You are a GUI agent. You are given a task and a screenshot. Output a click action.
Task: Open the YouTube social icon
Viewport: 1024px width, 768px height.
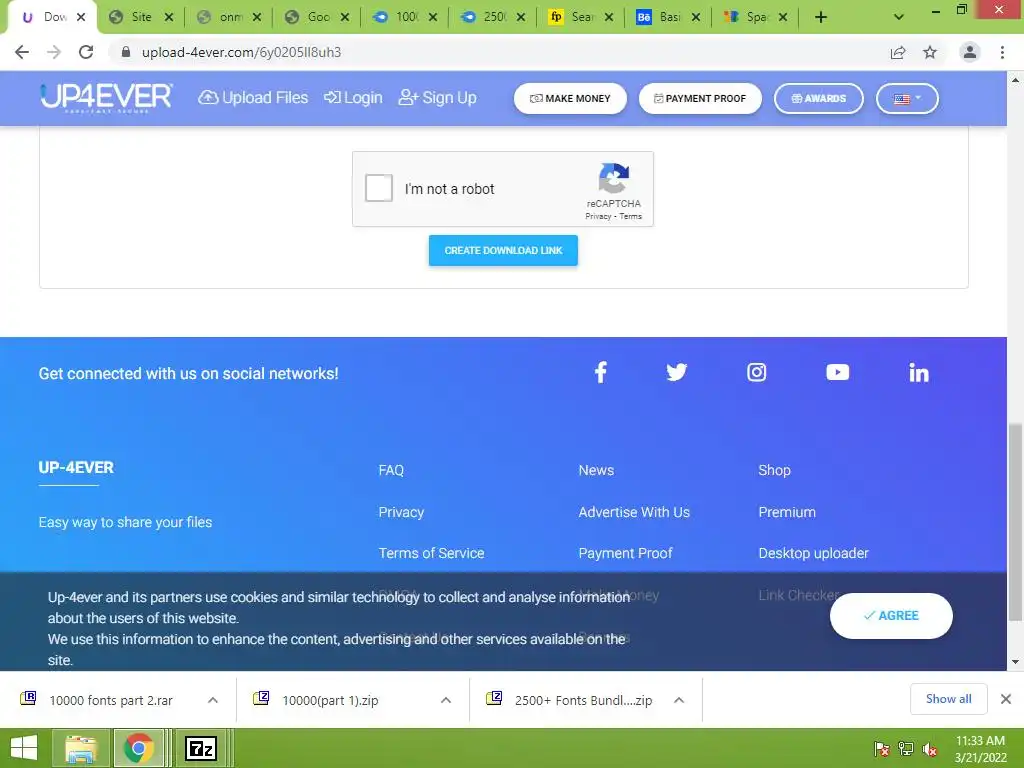click(x=837, y=372)
